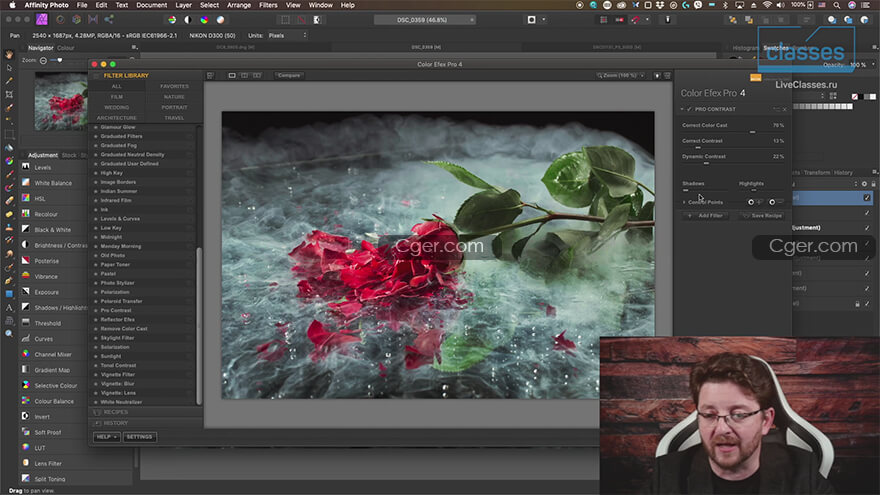The height and width of the screenshot is (495, 880).
Task: Select the Move arrow tool
Action: click(x=9, y=68)
